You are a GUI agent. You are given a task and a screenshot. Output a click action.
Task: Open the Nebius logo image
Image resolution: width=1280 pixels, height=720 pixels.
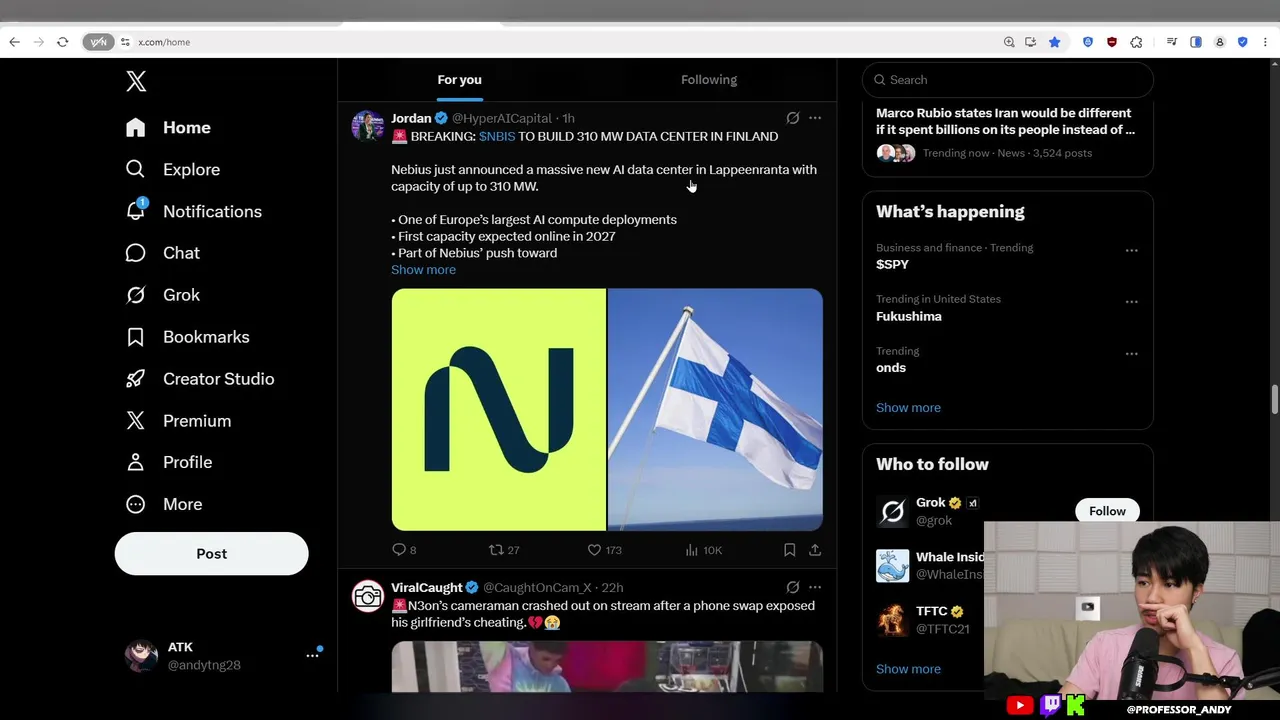(498, 410)
